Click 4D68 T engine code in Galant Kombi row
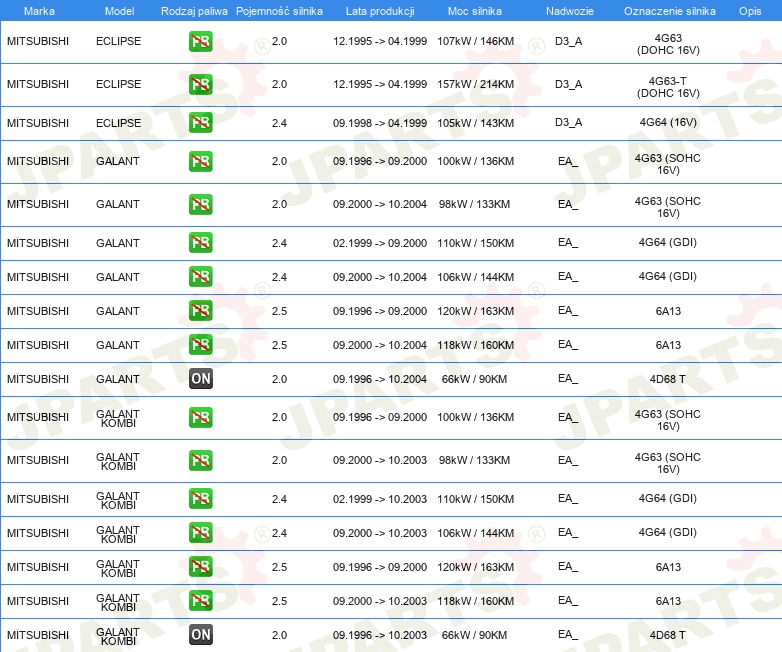782x652 pixels. (667, 635)
